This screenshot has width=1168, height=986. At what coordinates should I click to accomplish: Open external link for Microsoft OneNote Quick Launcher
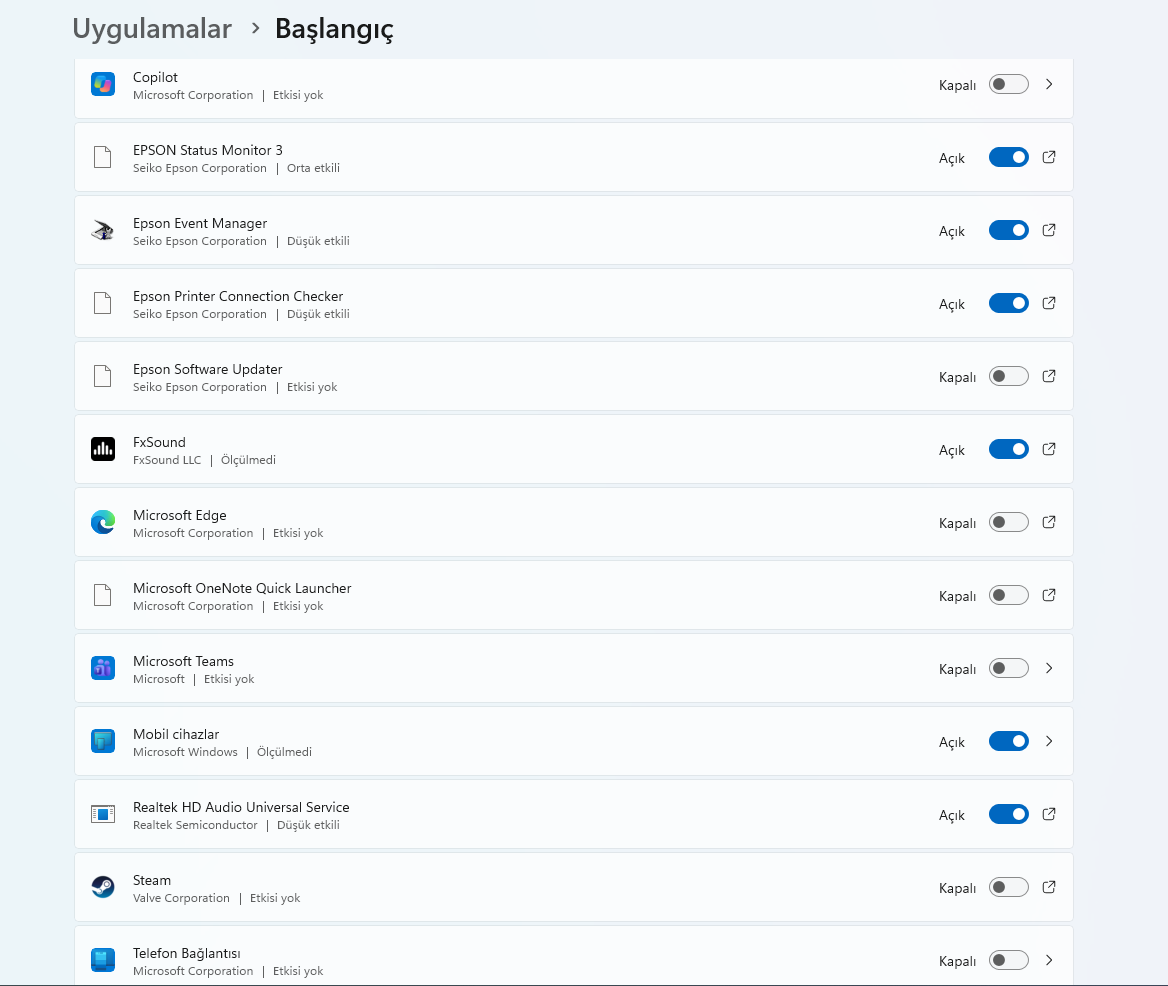click(1049, 595)
